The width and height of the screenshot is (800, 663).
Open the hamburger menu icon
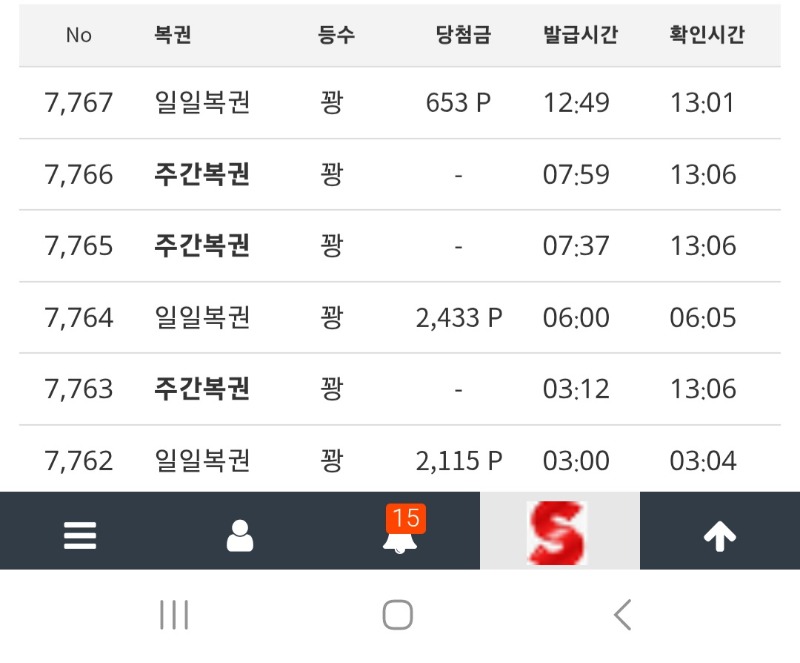(80, 536)
